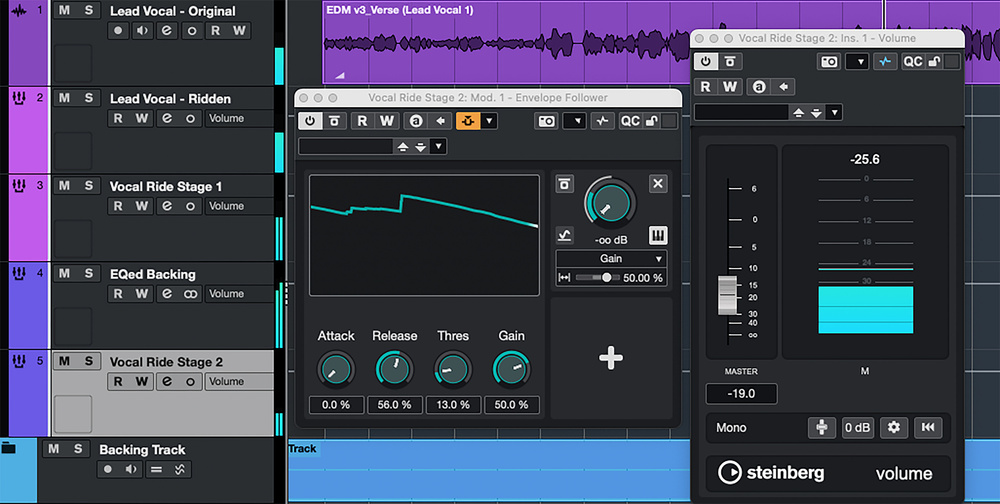Image resolution: width=1000 pixels, height=504 pixels.
Task: Solo the EQed Backing track
Action: click(x=88, y=274)
